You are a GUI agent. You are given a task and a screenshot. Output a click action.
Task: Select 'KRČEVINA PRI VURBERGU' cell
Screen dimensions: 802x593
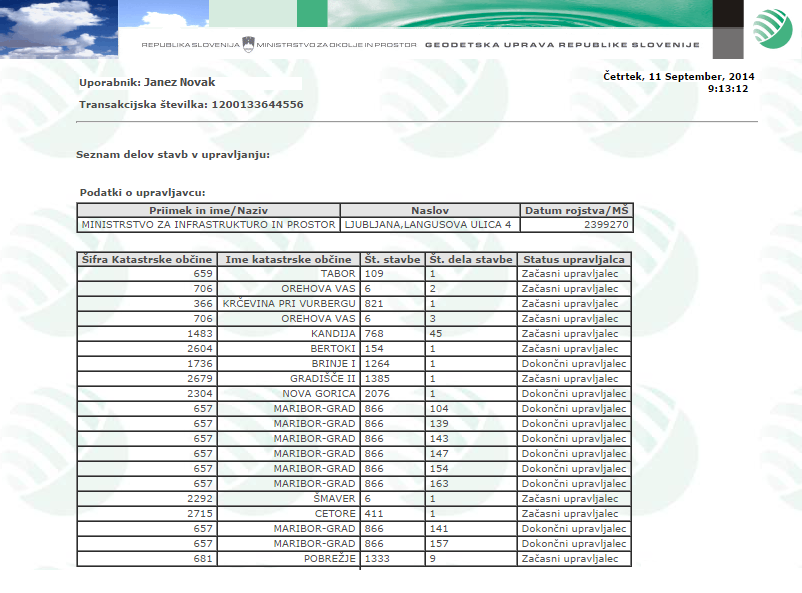click(x=289, y=304)
